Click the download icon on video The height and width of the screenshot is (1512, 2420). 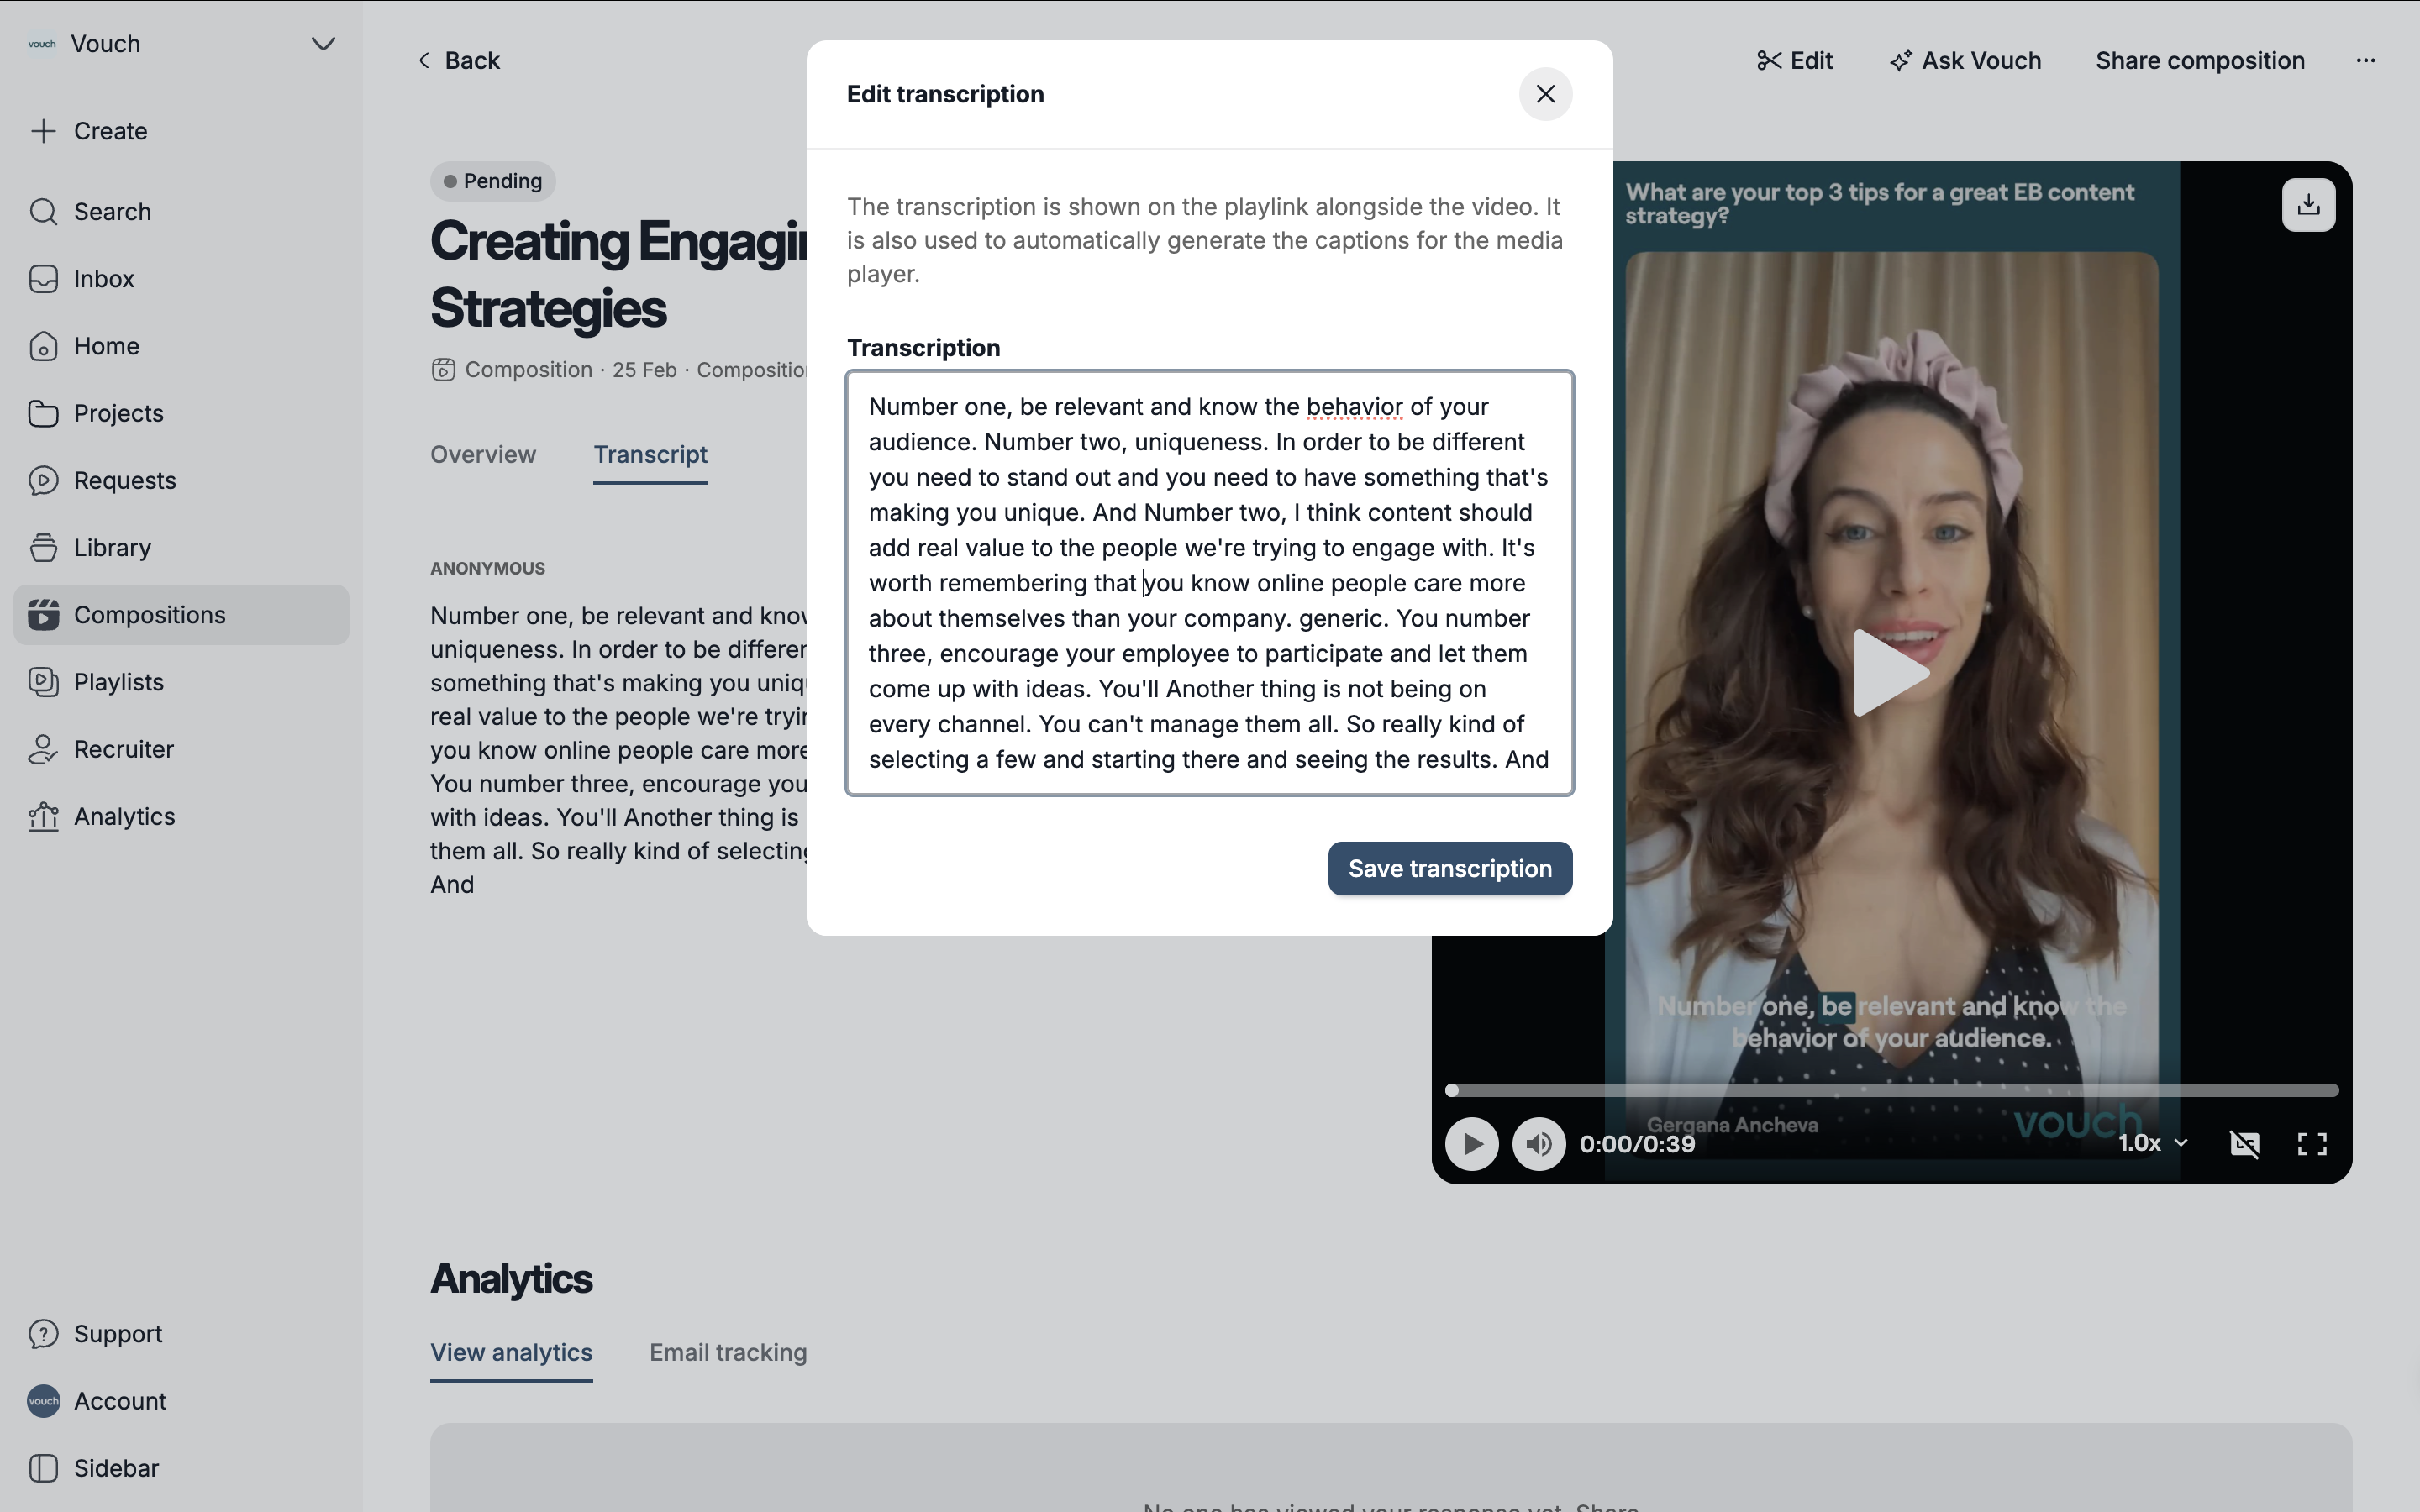pos(2308,205)
